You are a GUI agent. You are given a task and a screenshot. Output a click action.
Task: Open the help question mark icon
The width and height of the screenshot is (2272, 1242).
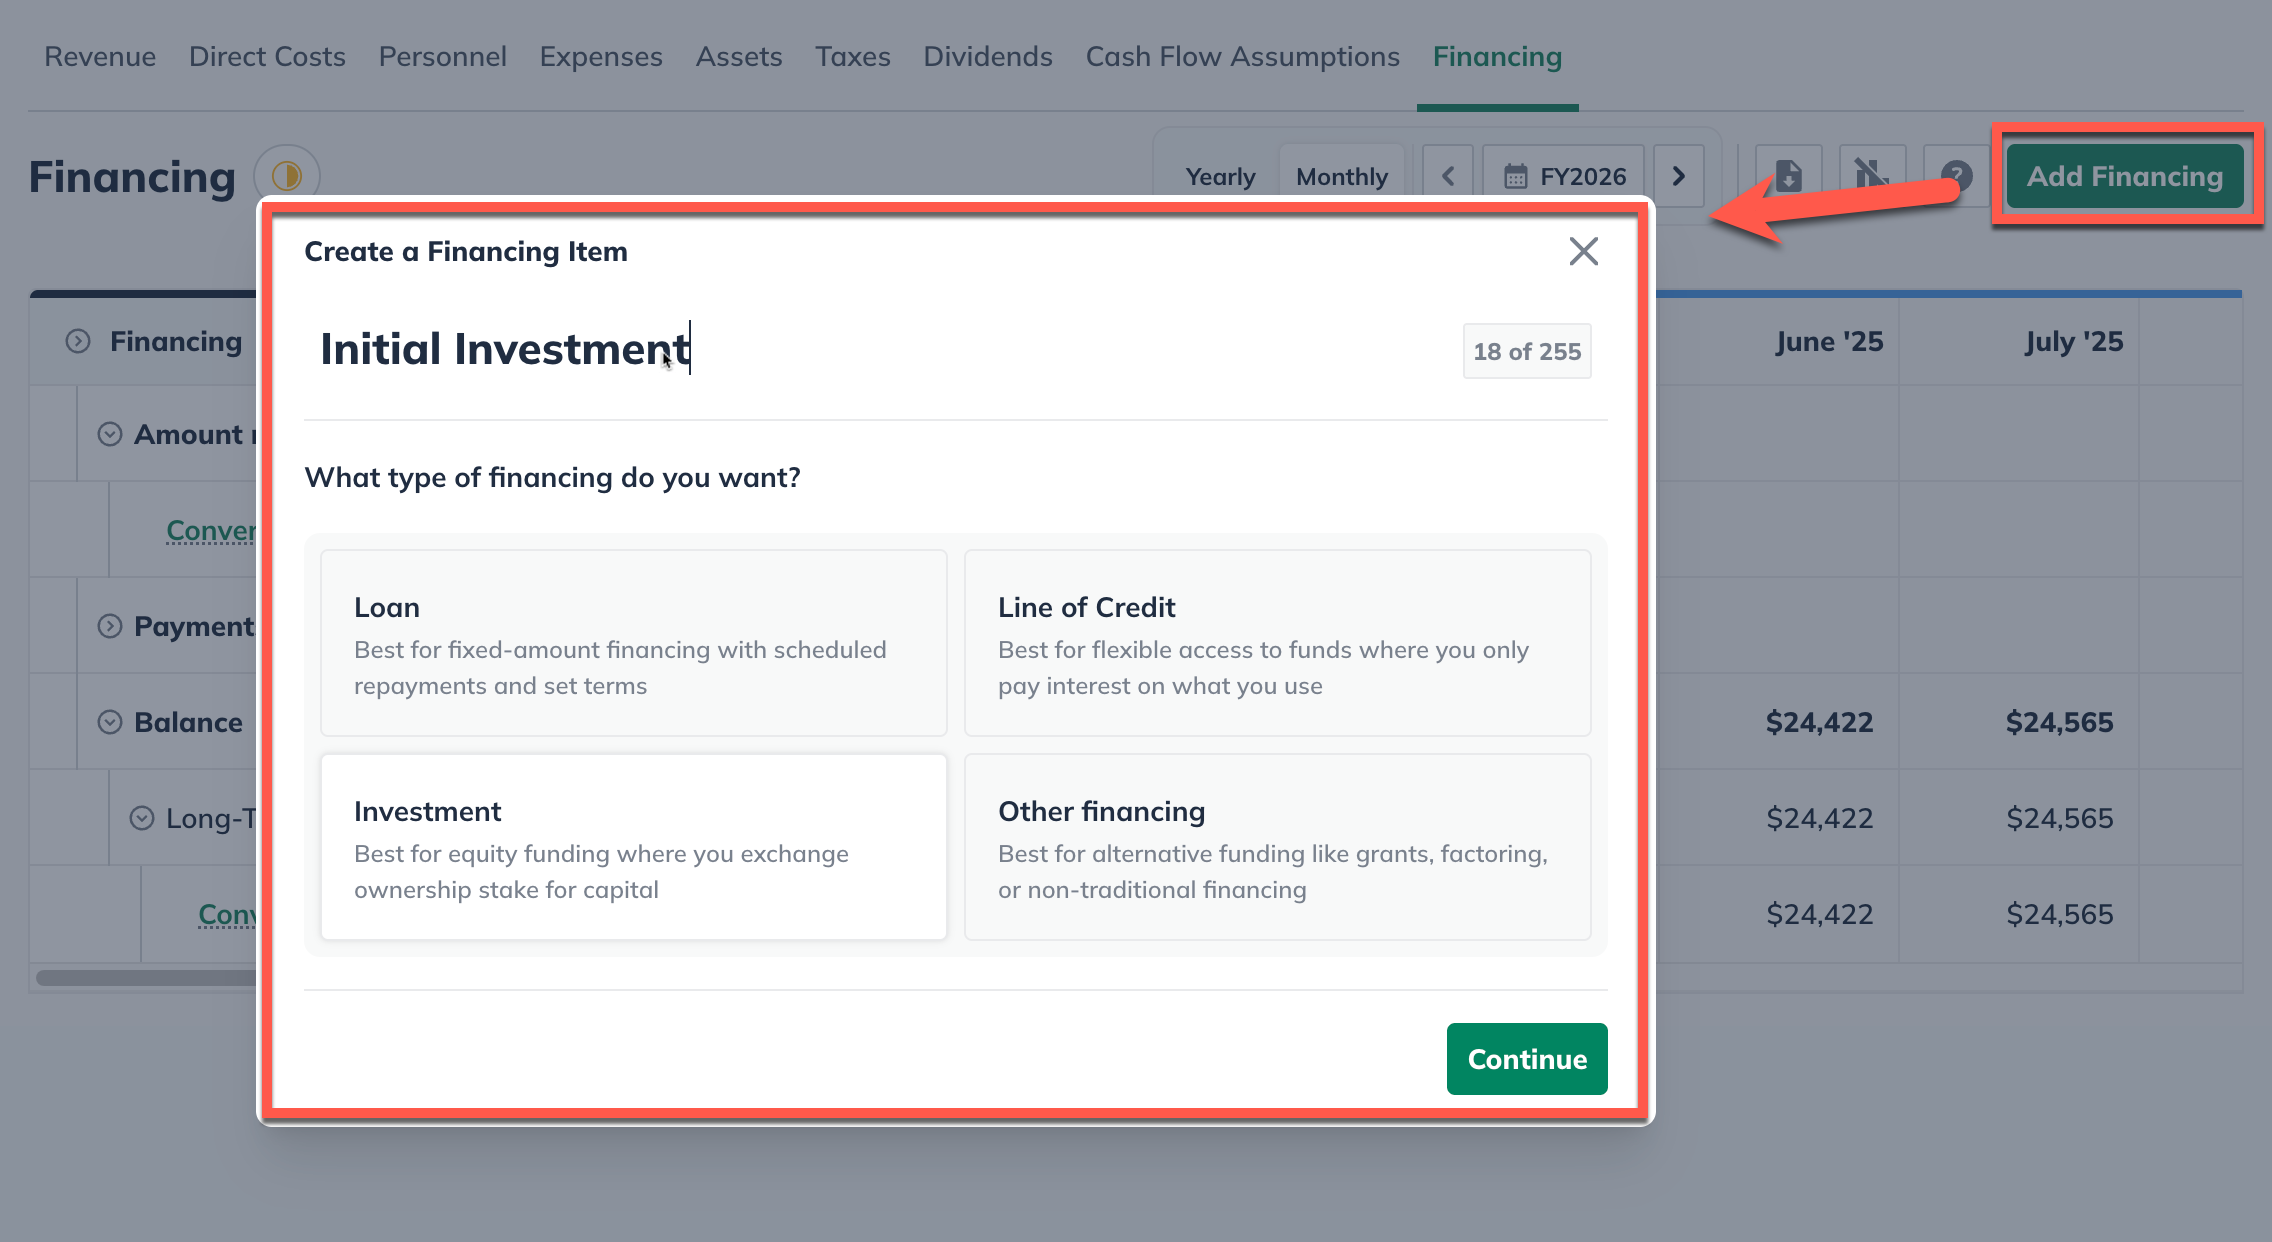pos(1956,176)
